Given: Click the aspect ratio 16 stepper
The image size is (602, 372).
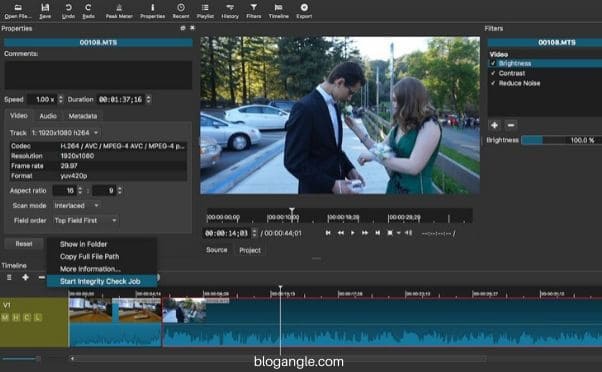Looking at the screenshot, I should pyautogui.click(x=80, y=190).
